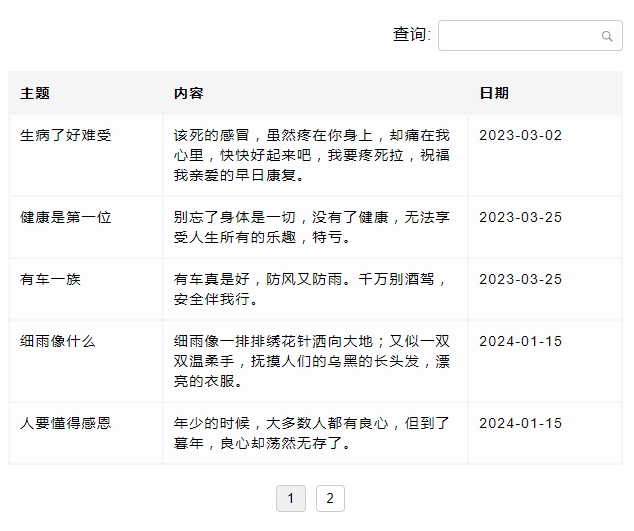Sort by the 日期 column header
The height and width of the screenshot is (531, 634).
coord(494,93)
